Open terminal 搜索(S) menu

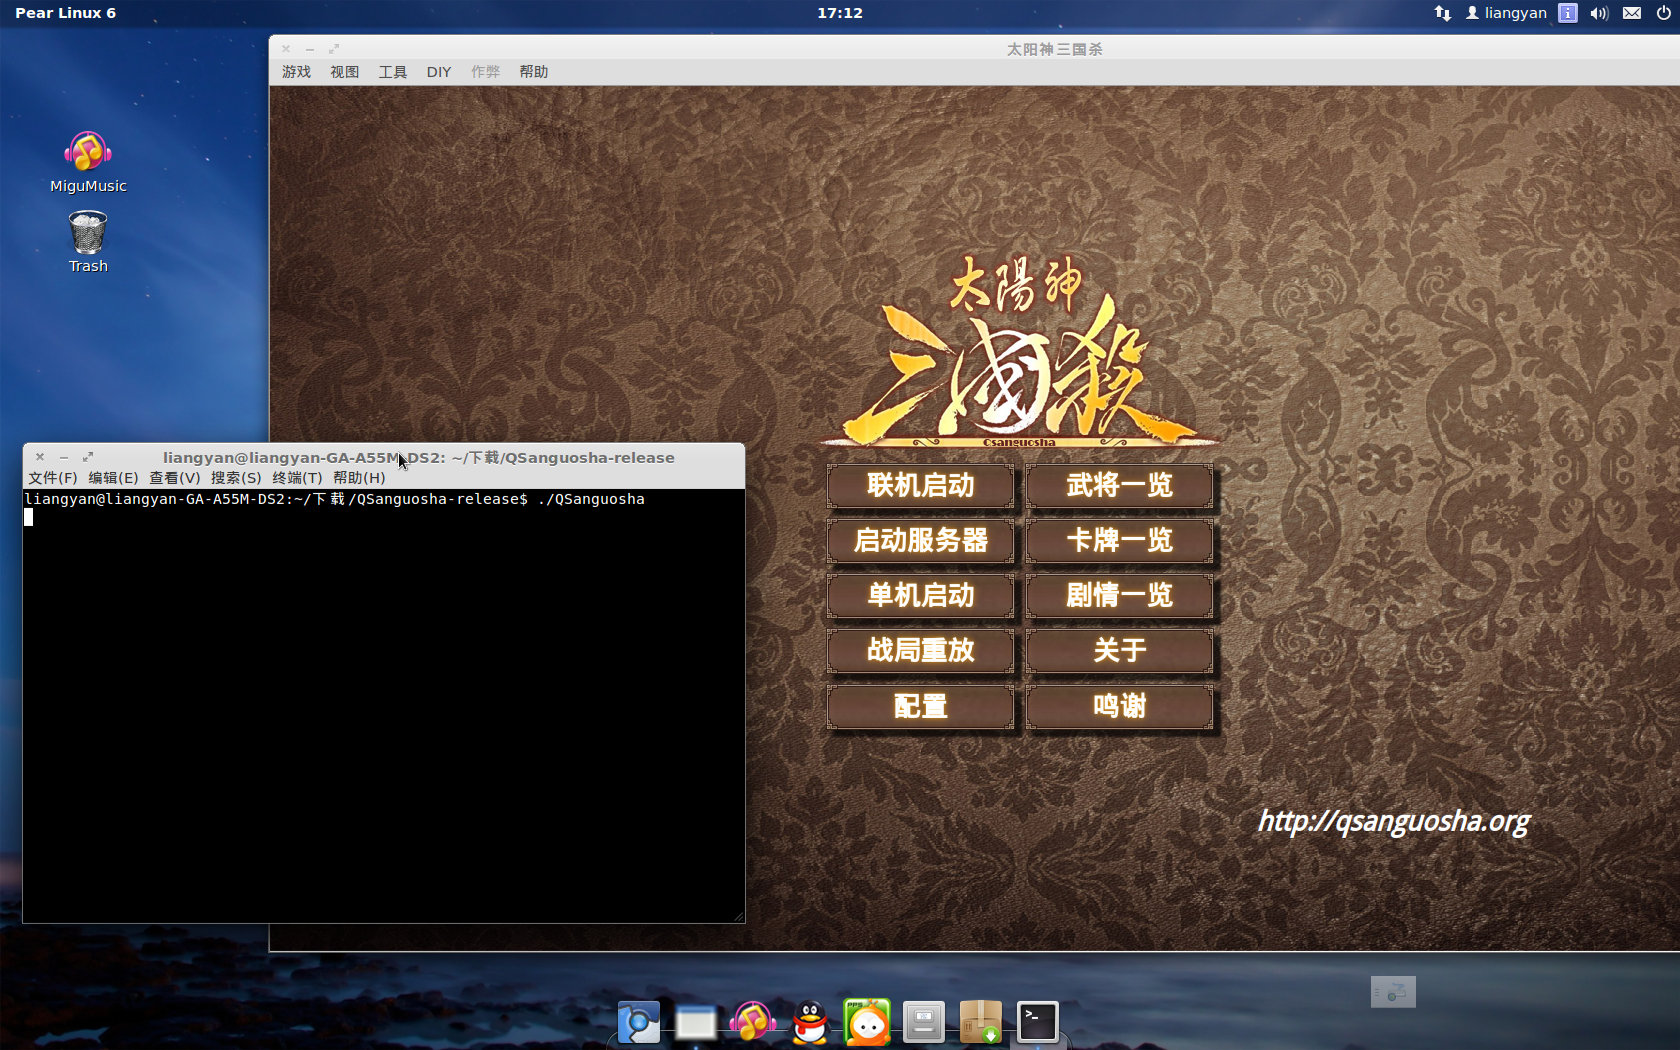[236, 478]
